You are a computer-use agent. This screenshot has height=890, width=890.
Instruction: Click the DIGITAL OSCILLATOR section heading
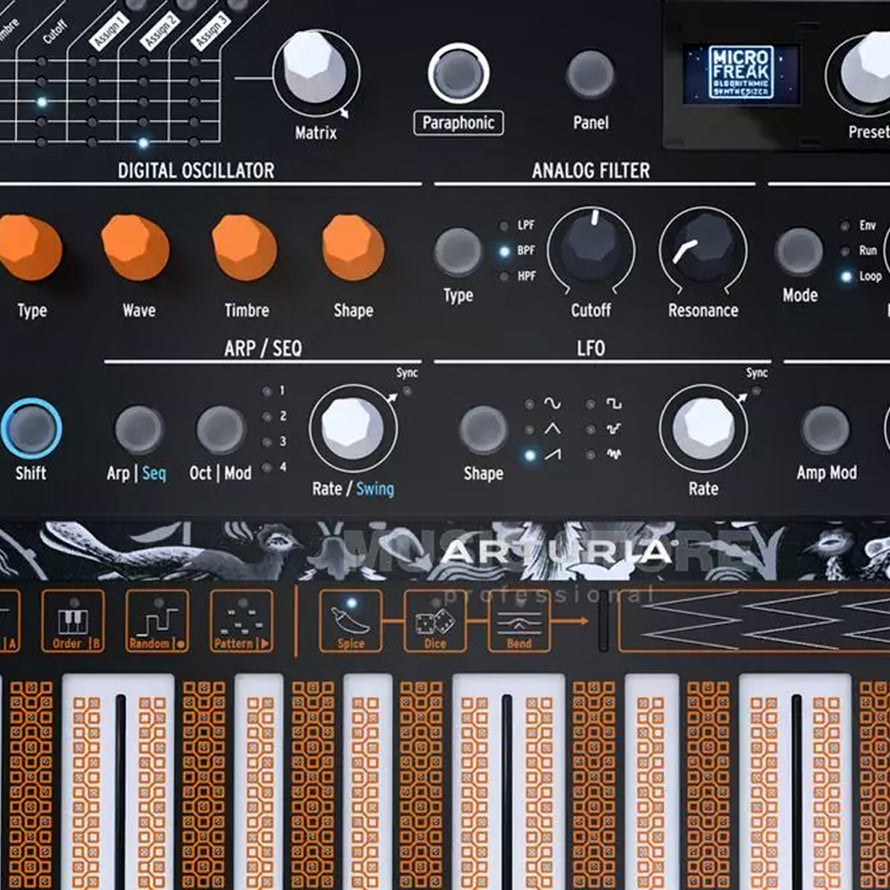pos(196,171)
